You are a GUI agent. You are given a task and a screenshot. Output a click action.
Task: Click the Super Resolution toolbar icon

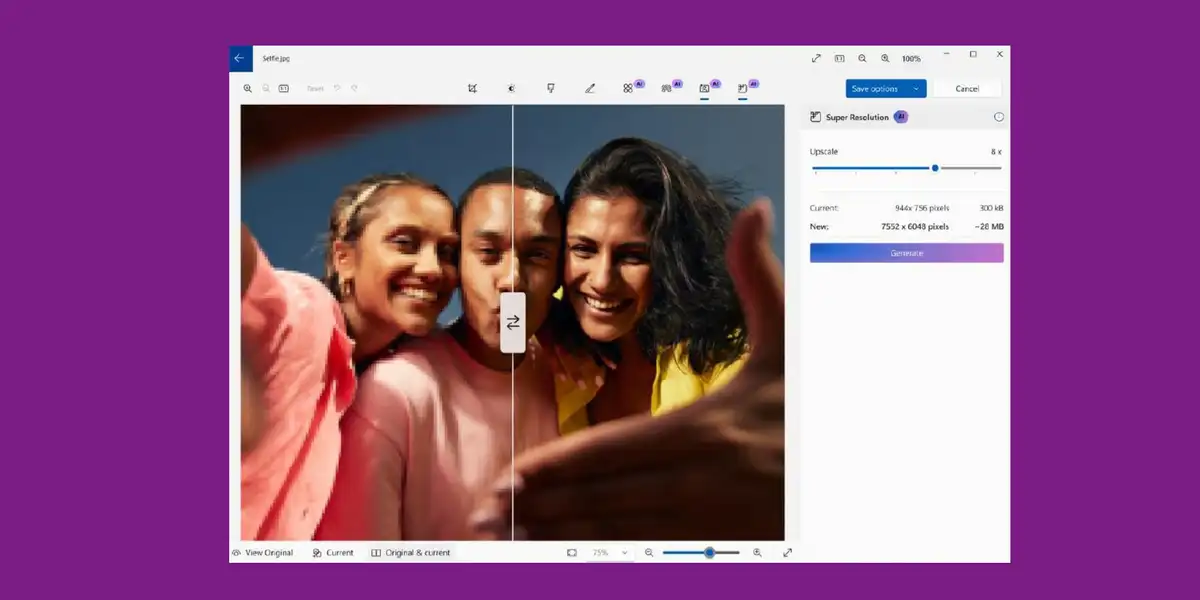point(743,88)
